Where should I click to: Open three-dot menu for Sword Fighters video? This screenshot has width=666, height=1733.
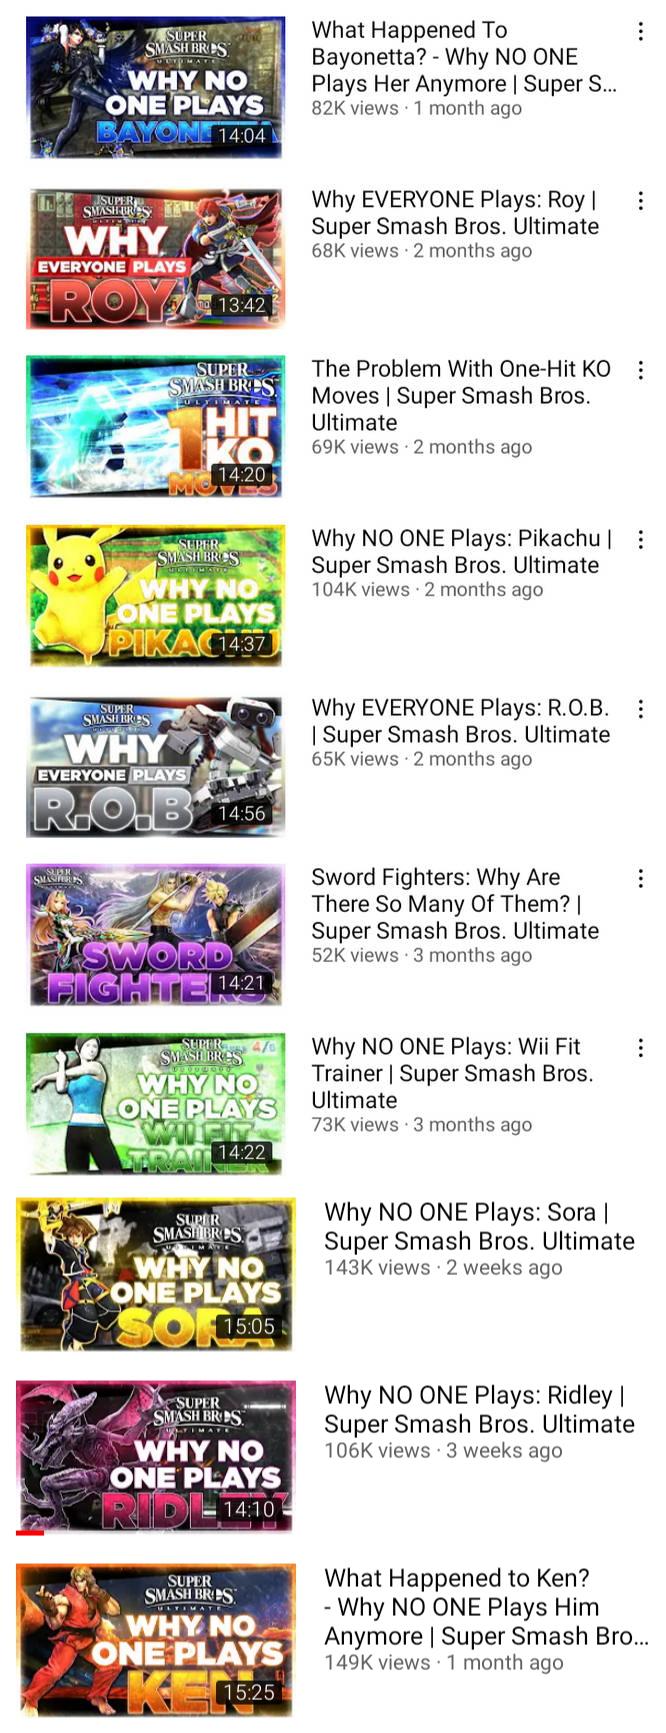click(640, 879)
